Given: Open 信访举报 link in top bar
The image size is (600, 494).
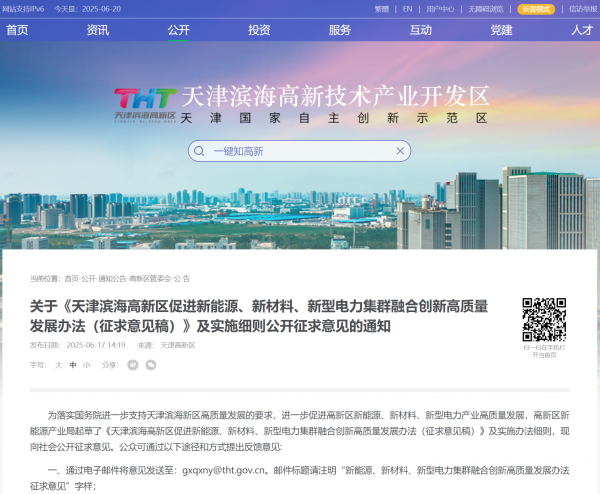Looking at the screenshot, I should [583, 9].
